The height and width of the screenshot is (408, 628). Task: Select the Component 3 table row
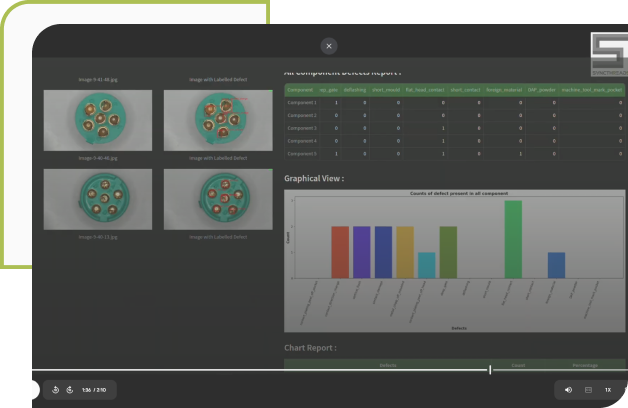[302, 128]
